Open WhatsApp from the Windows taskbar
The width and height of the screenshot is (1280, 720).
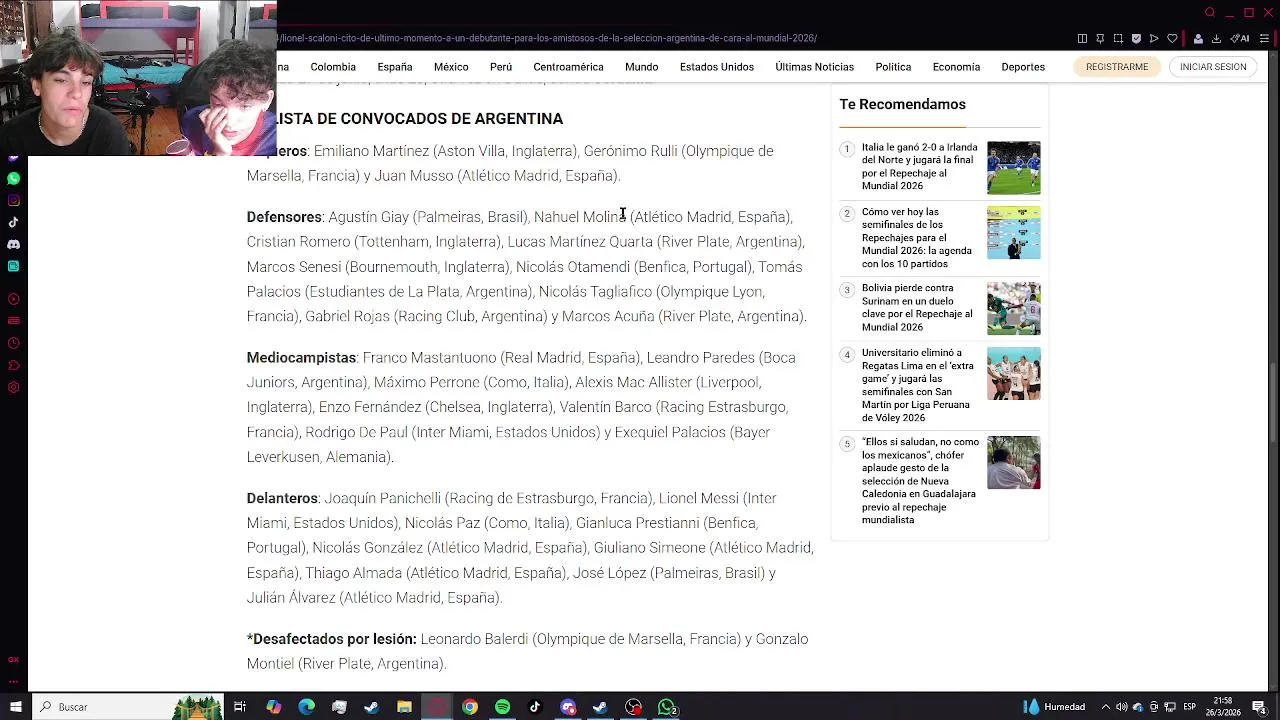(667, 707)
